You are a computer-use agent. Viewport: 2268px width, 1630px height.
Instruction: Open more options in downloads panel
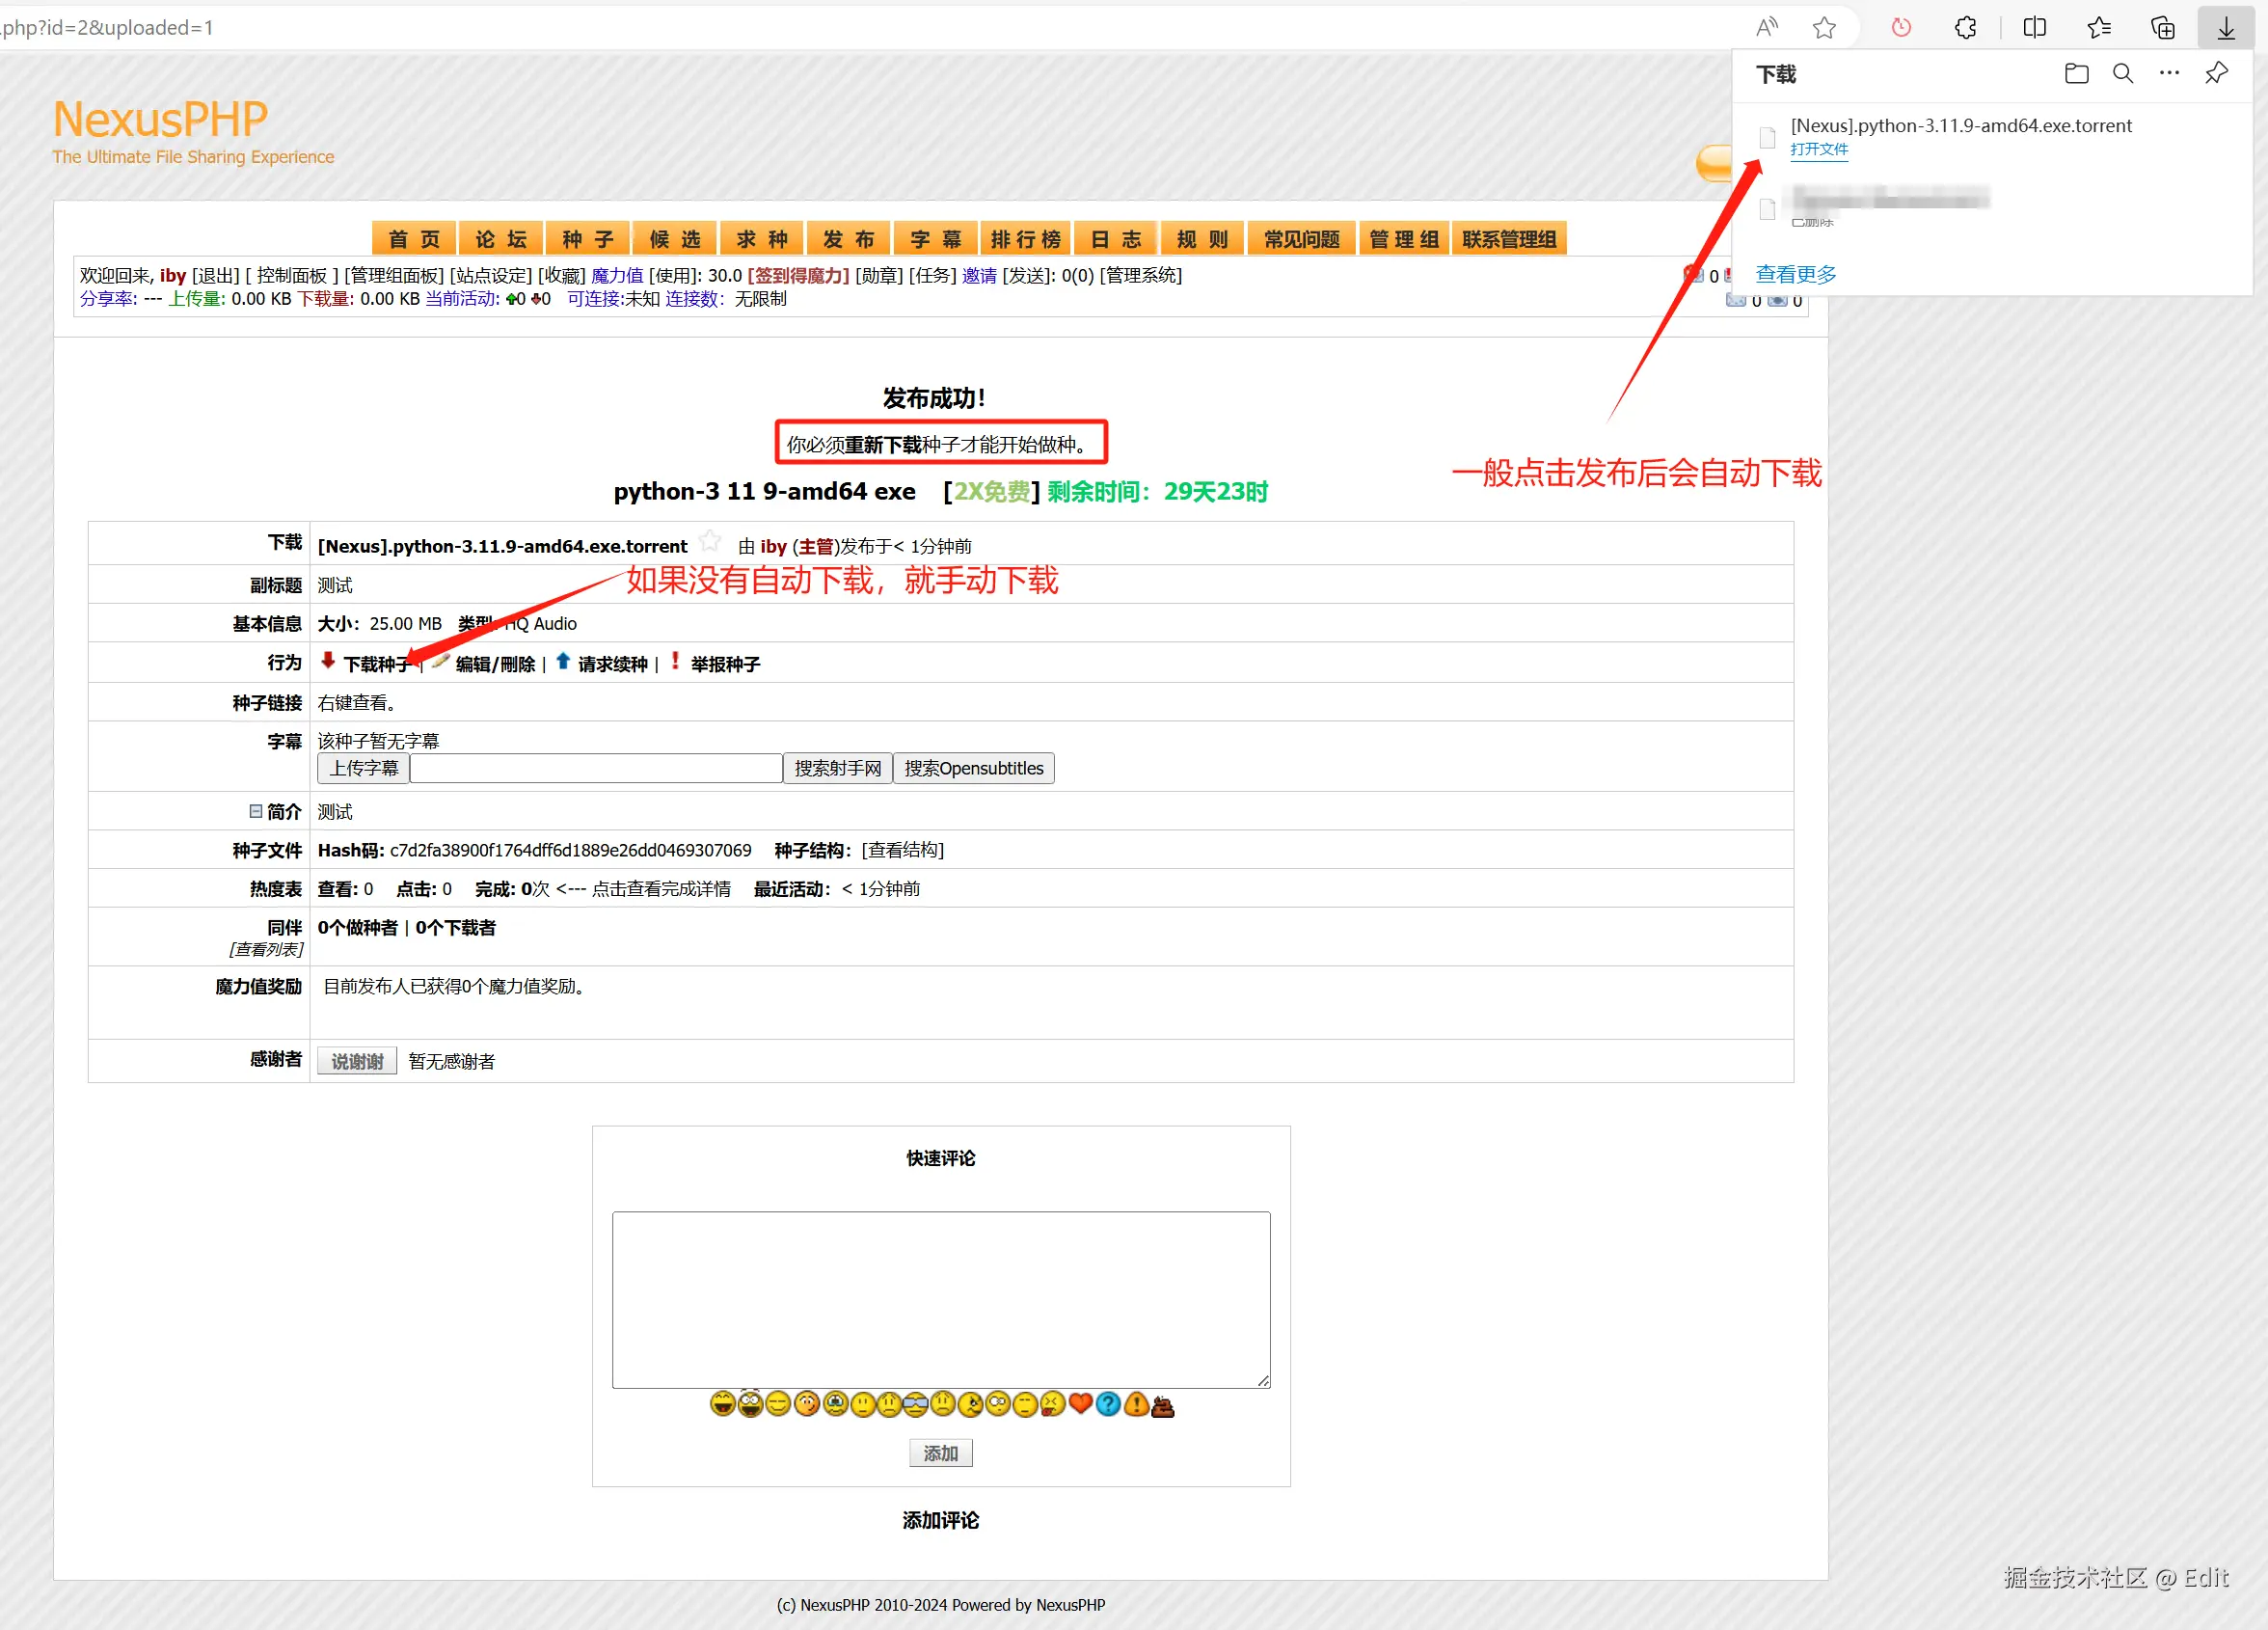pyautogui.click(x=2169, y=74)
